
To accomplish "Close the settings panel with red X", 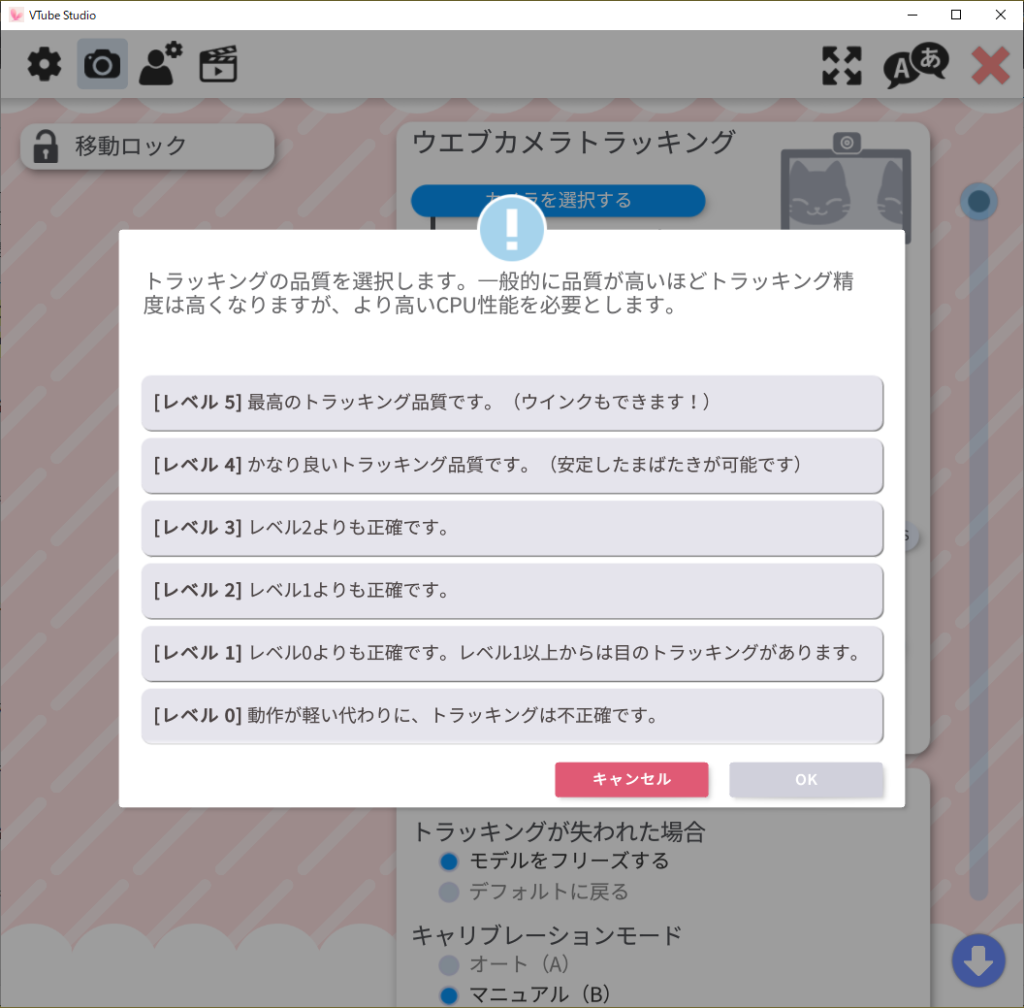I will point(991,65).
